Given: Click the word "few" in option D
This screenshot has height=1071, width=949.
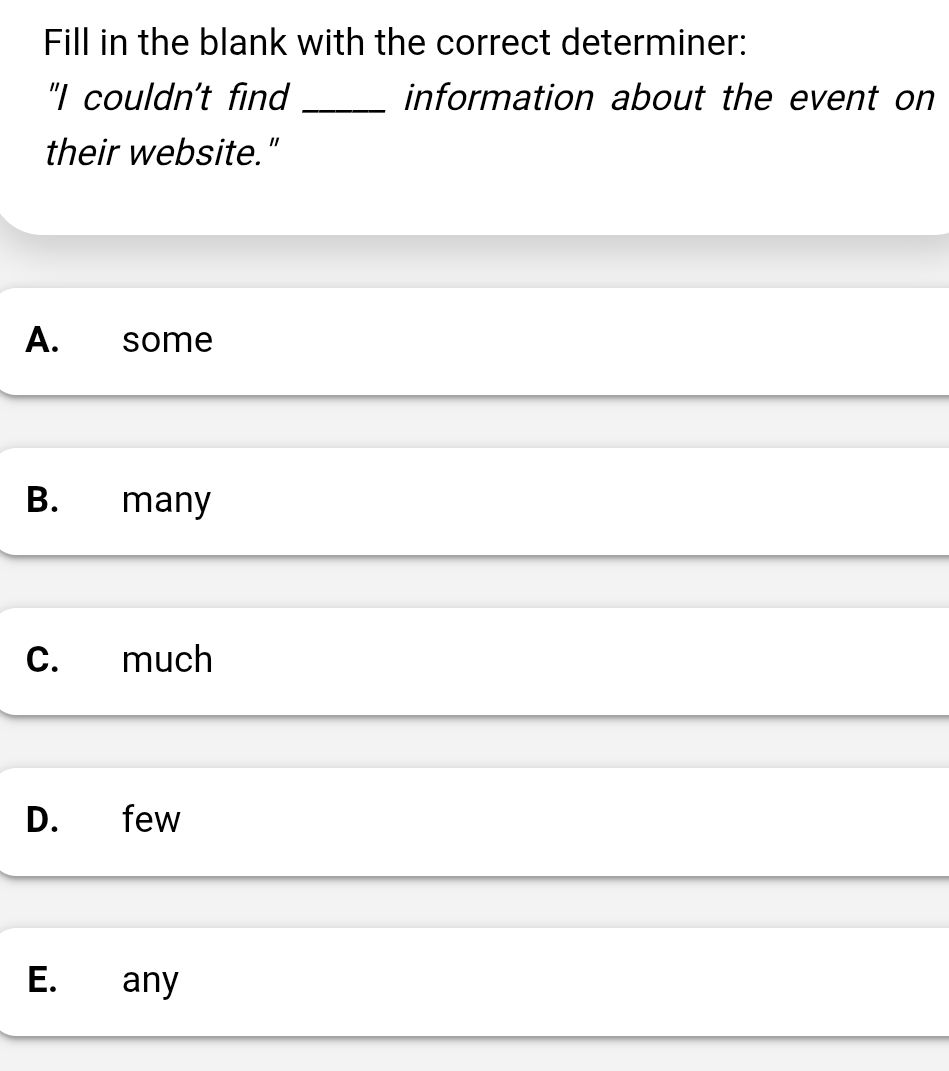Looking at the screenshot, I should tap(151, 820).
